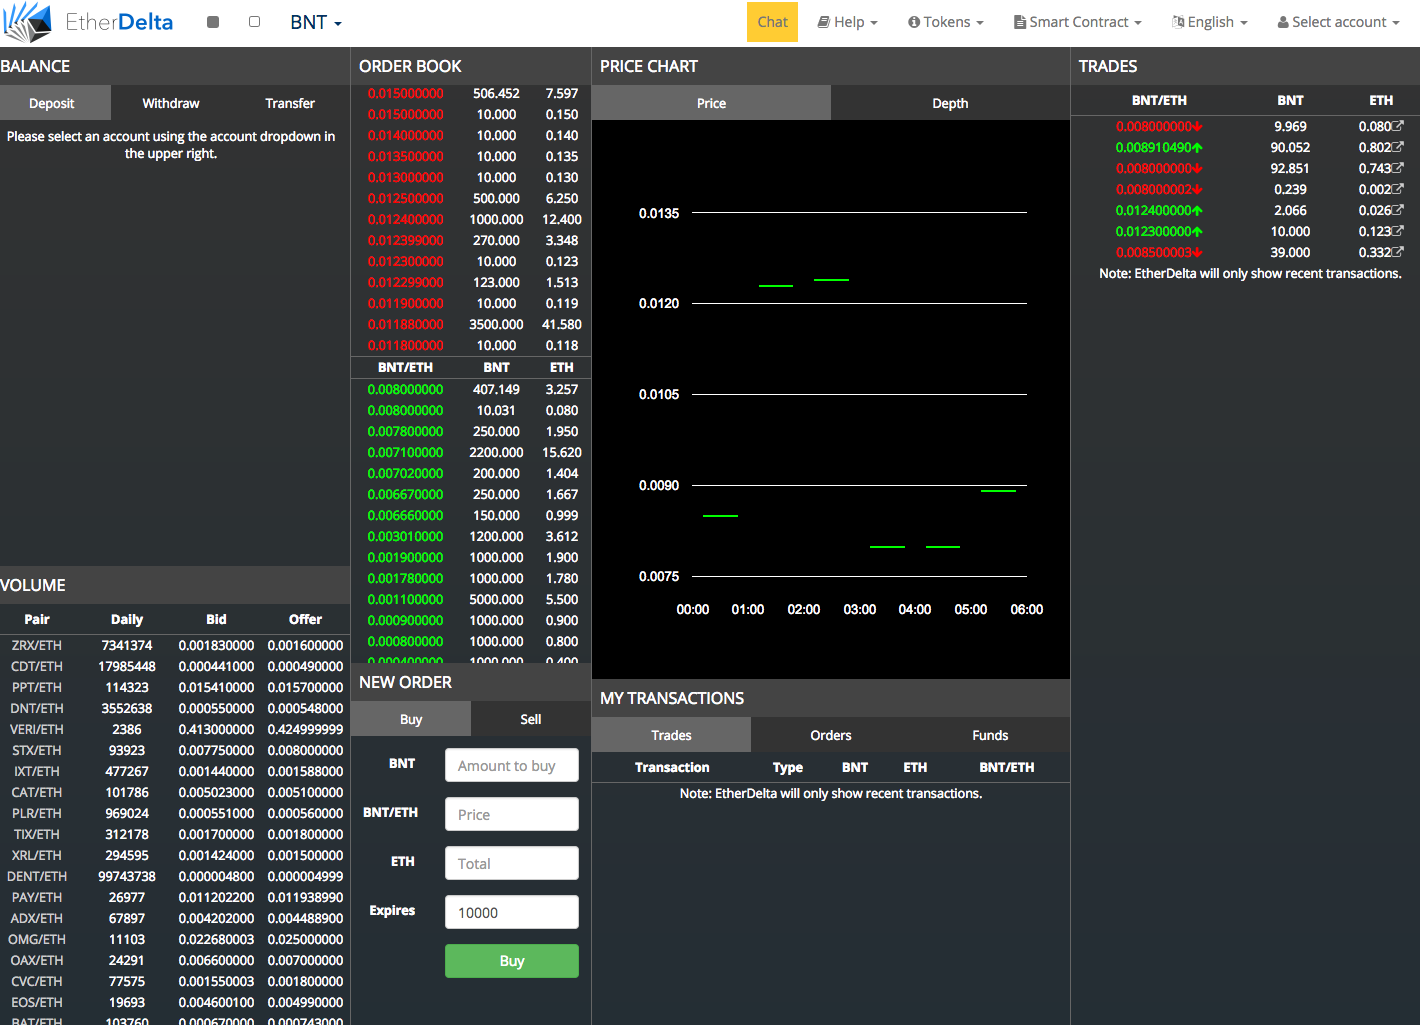
Task: Select sell order at 0.012500000
Action: (471, 198)
